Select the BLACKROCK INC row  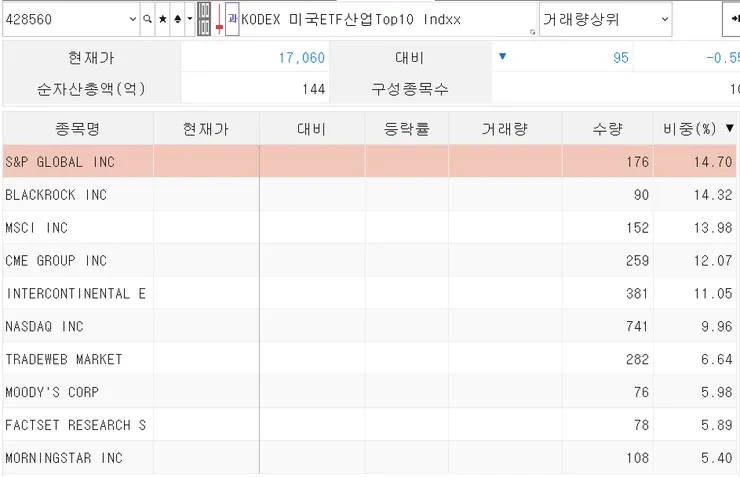(x=370, y=194)
